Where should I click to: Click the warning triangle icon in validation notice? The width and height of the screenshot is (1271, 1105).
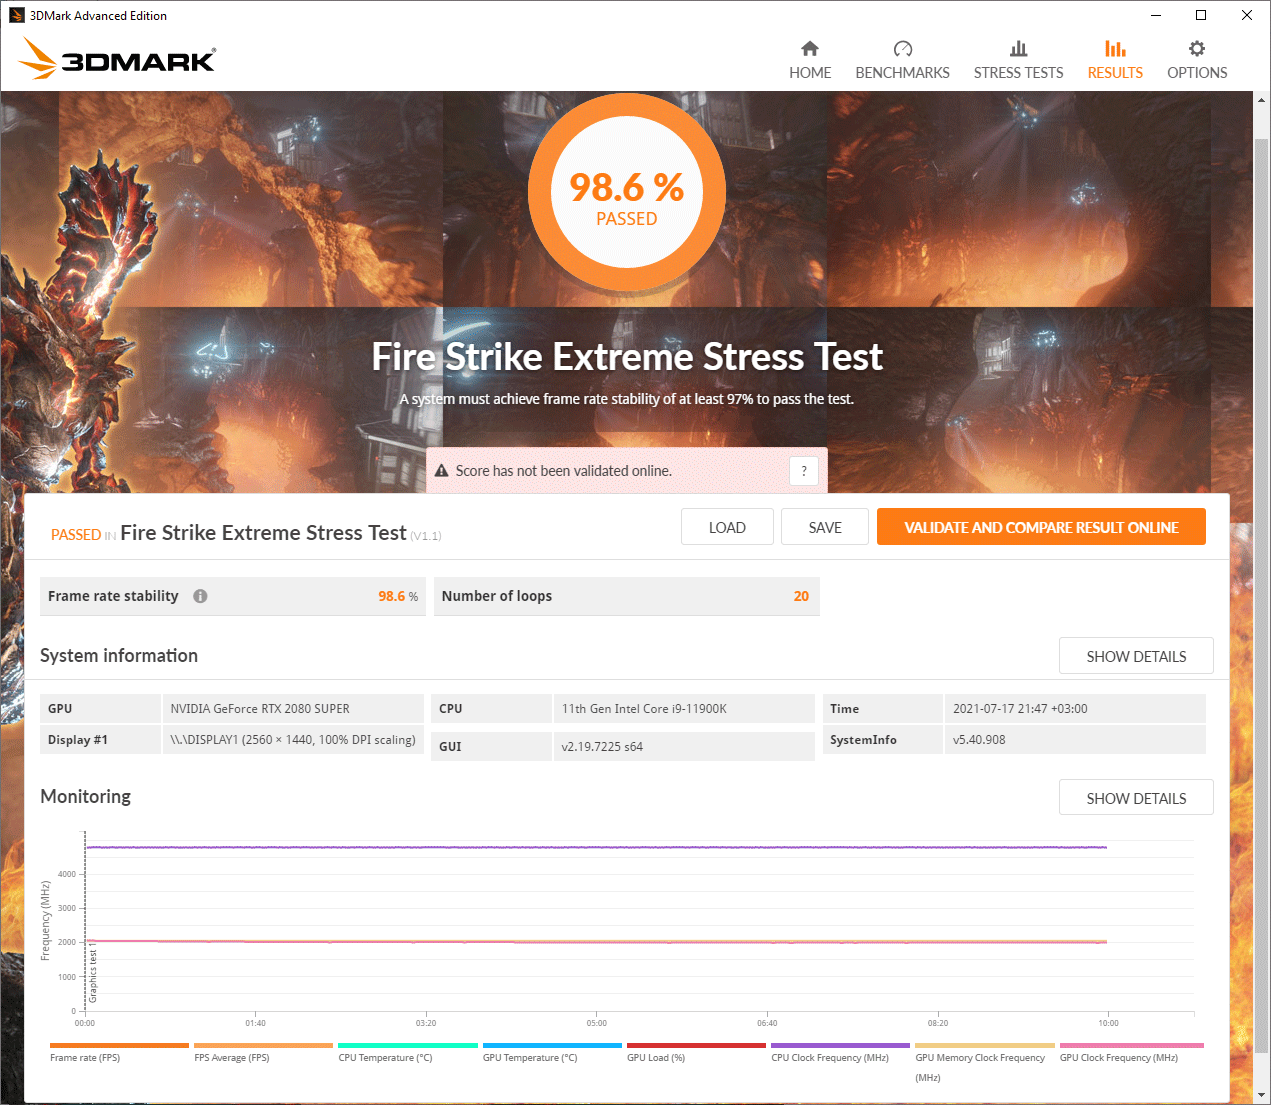(441, 470)
